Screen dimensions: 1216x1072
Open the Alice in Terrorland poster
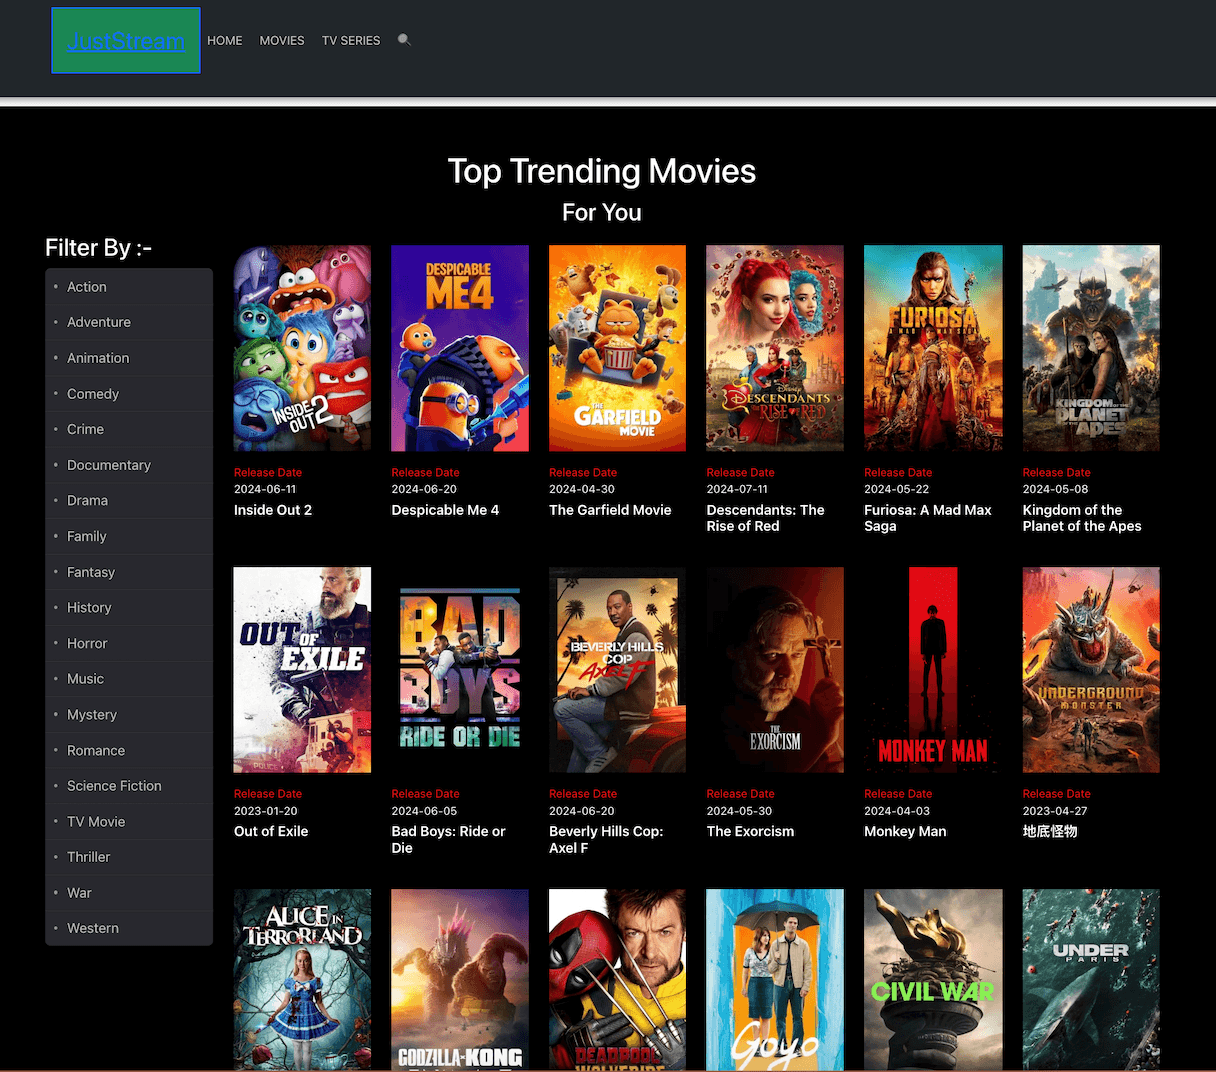(x=302, y=980)
